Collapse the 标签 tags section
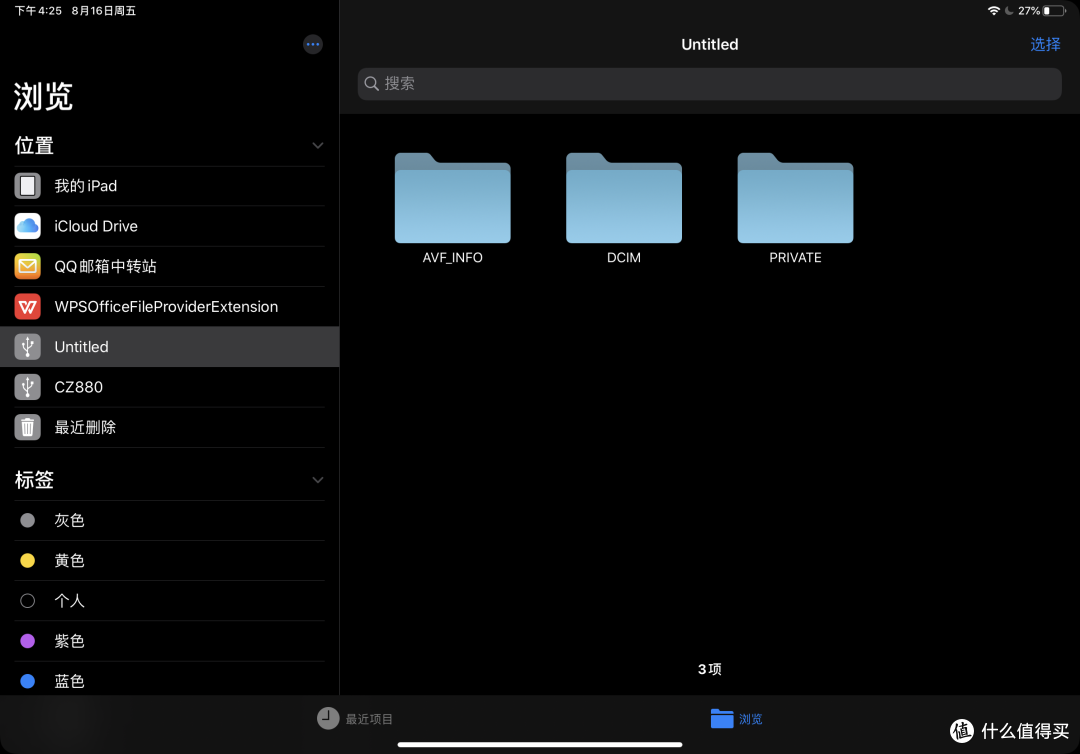The height and width of the screenshot is (754, 1080). click(318, 480)
